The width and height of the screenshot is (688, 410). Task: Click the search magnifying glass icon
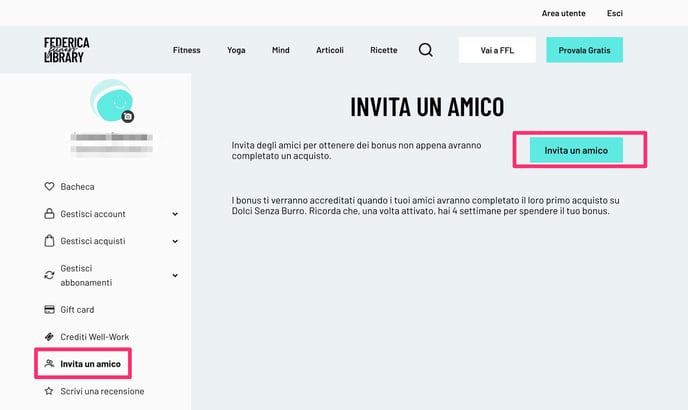click(x=425, y=50)
